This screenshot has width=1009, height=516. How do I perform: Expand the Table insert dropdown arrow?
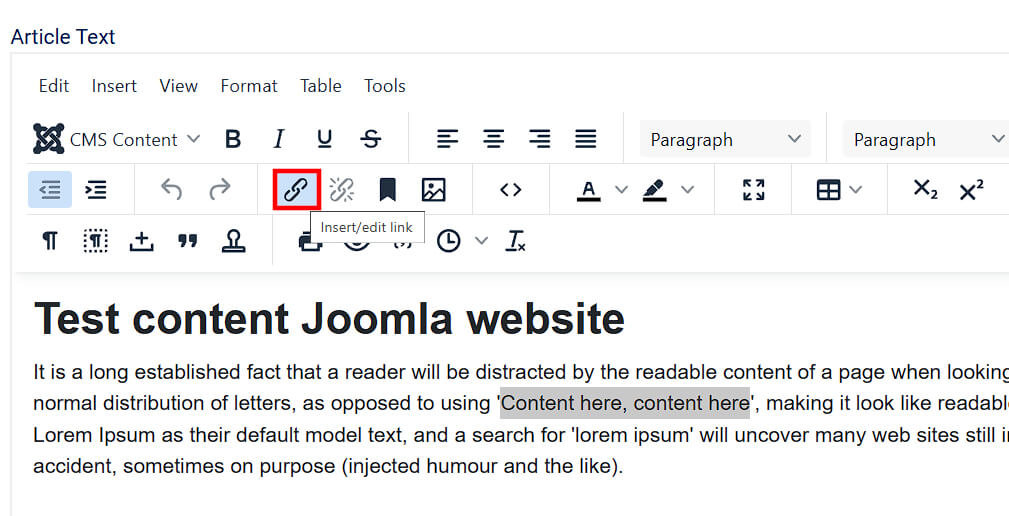pyautogui.click(x=856, y=190)
